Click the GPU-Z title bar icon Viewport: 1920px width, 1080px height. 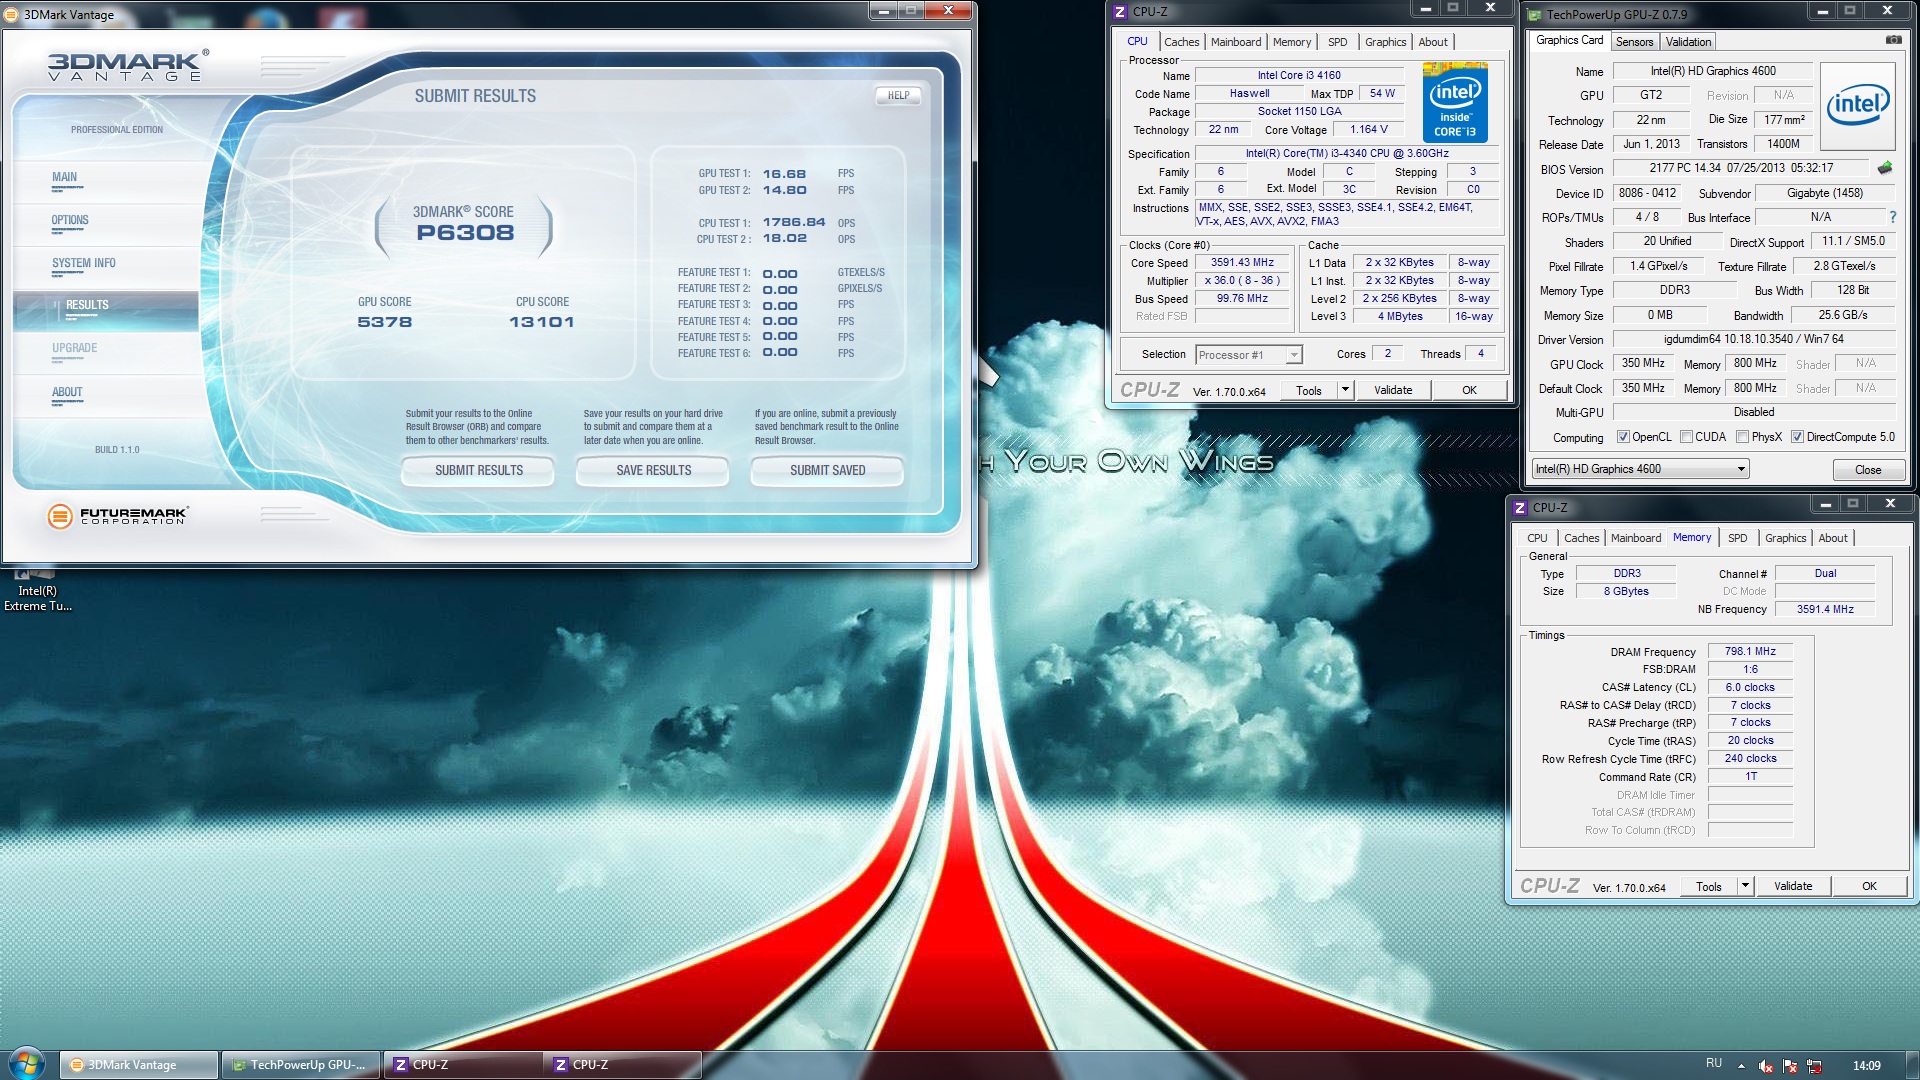[1535, 14]
